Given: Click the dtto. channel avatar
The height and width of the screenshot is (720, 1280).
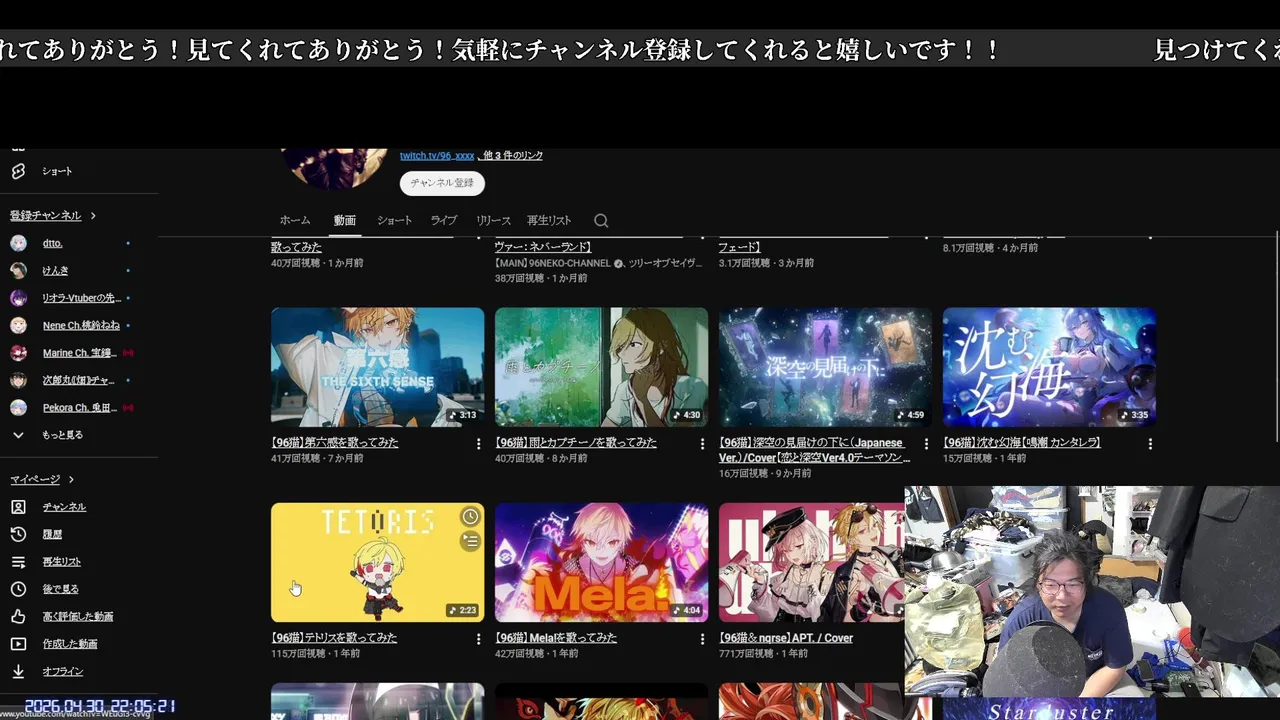Looking at the screenshot, I should point(18,243).
